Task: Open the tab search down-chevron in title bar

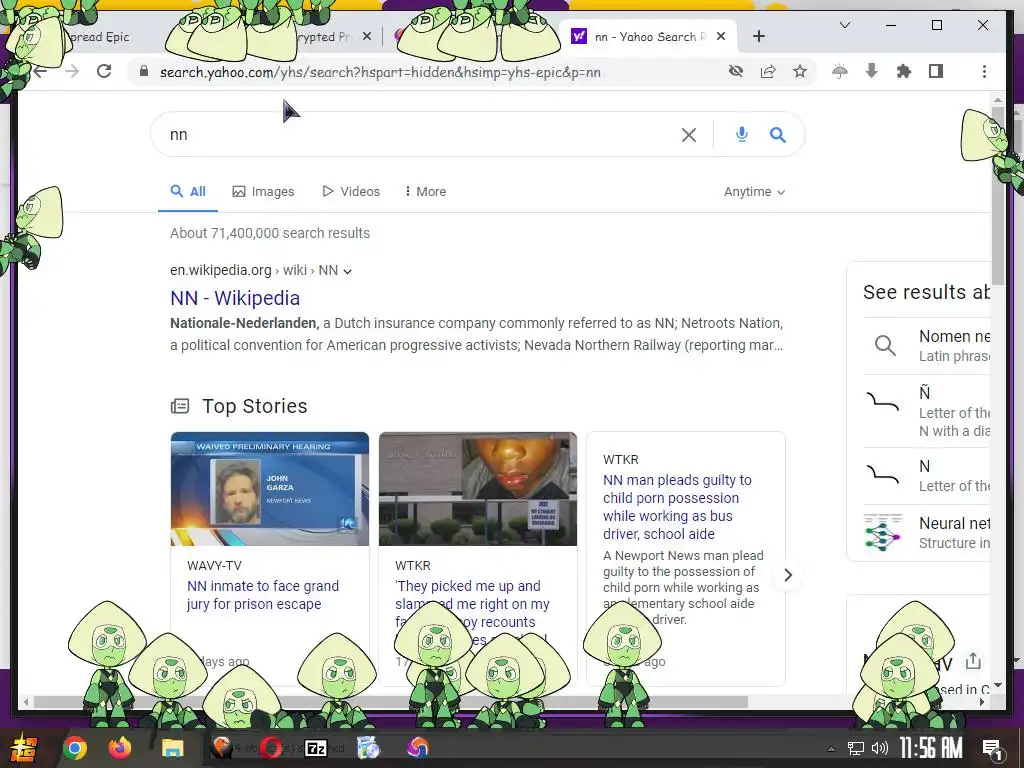Action: point(845,25)
